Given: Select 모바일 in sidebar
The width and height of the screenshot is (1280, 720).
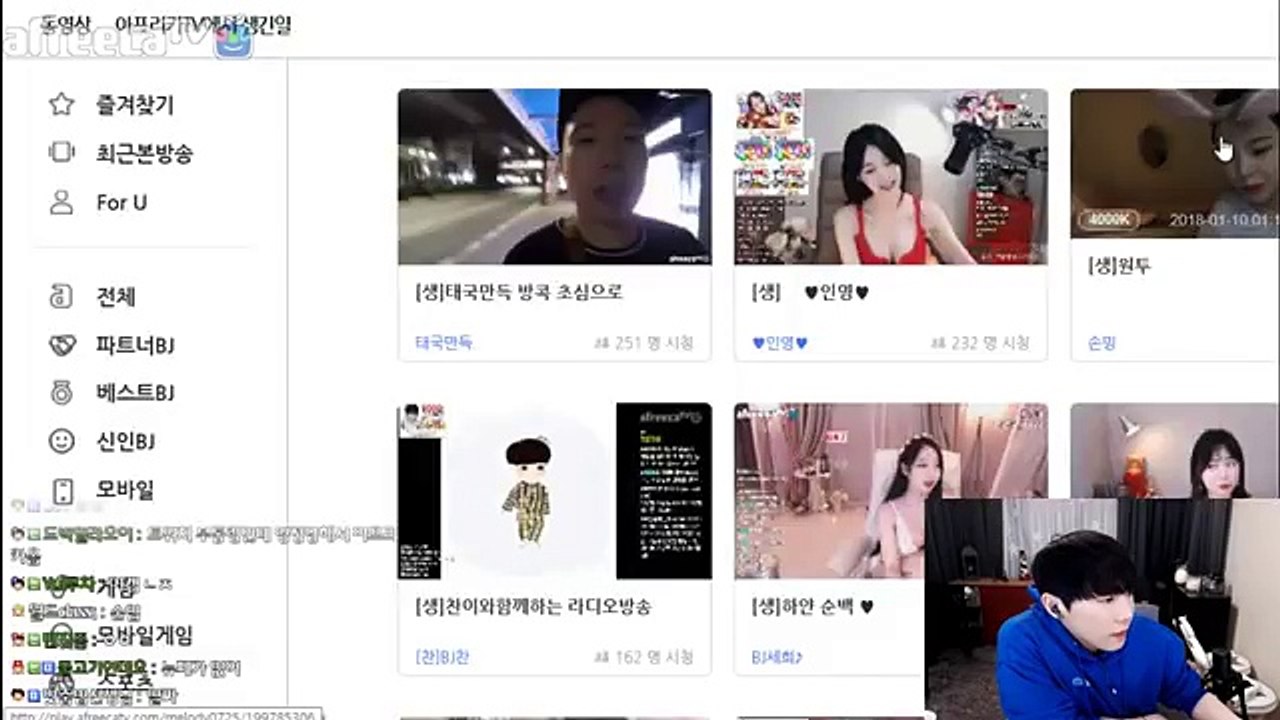Looking at the screenshot, I should [x=125, y=490].
